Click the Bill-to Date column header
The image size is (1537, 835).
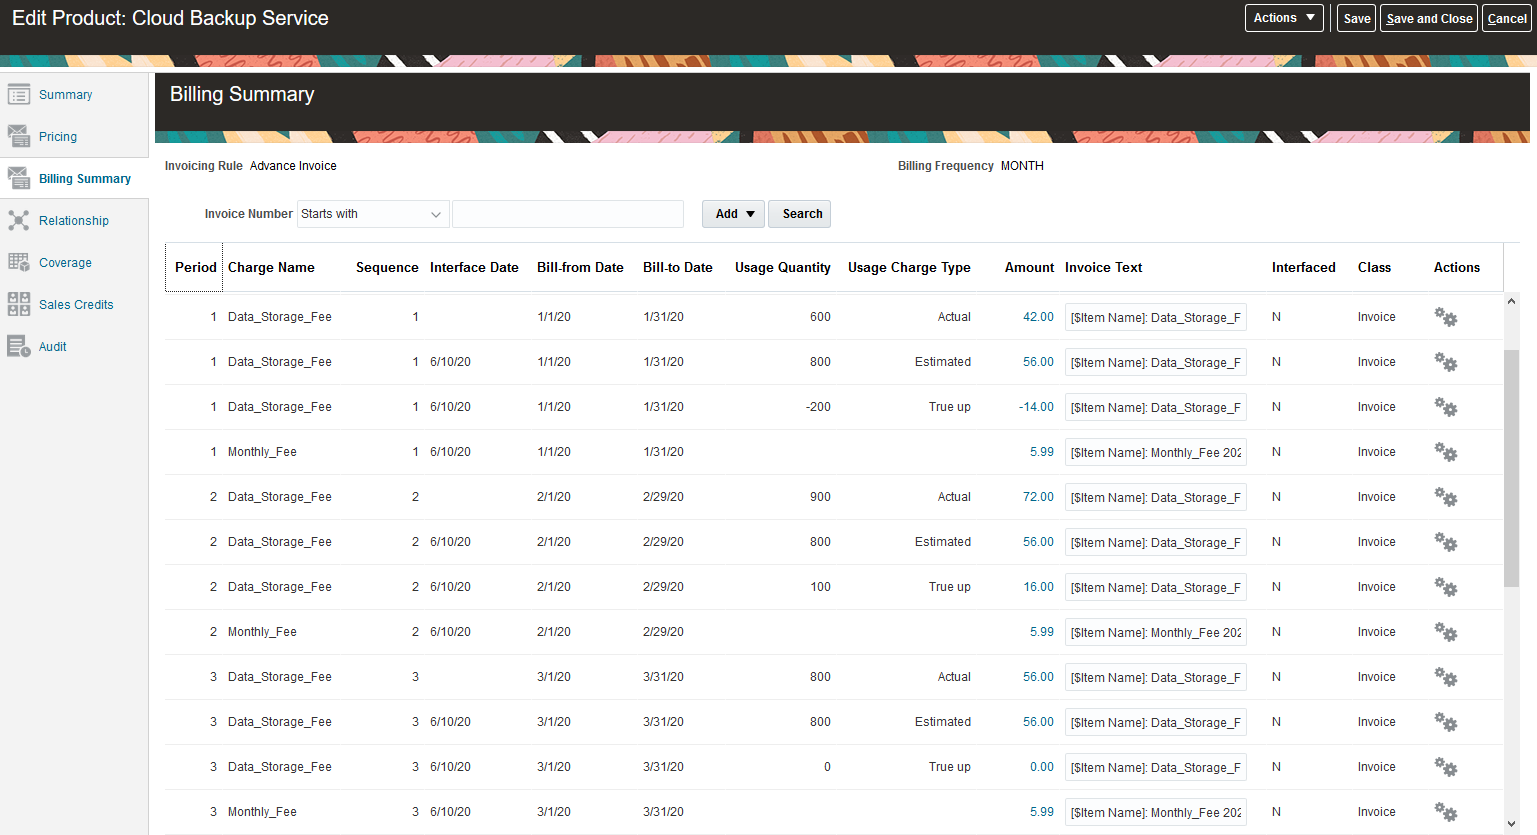coord(678,267)
